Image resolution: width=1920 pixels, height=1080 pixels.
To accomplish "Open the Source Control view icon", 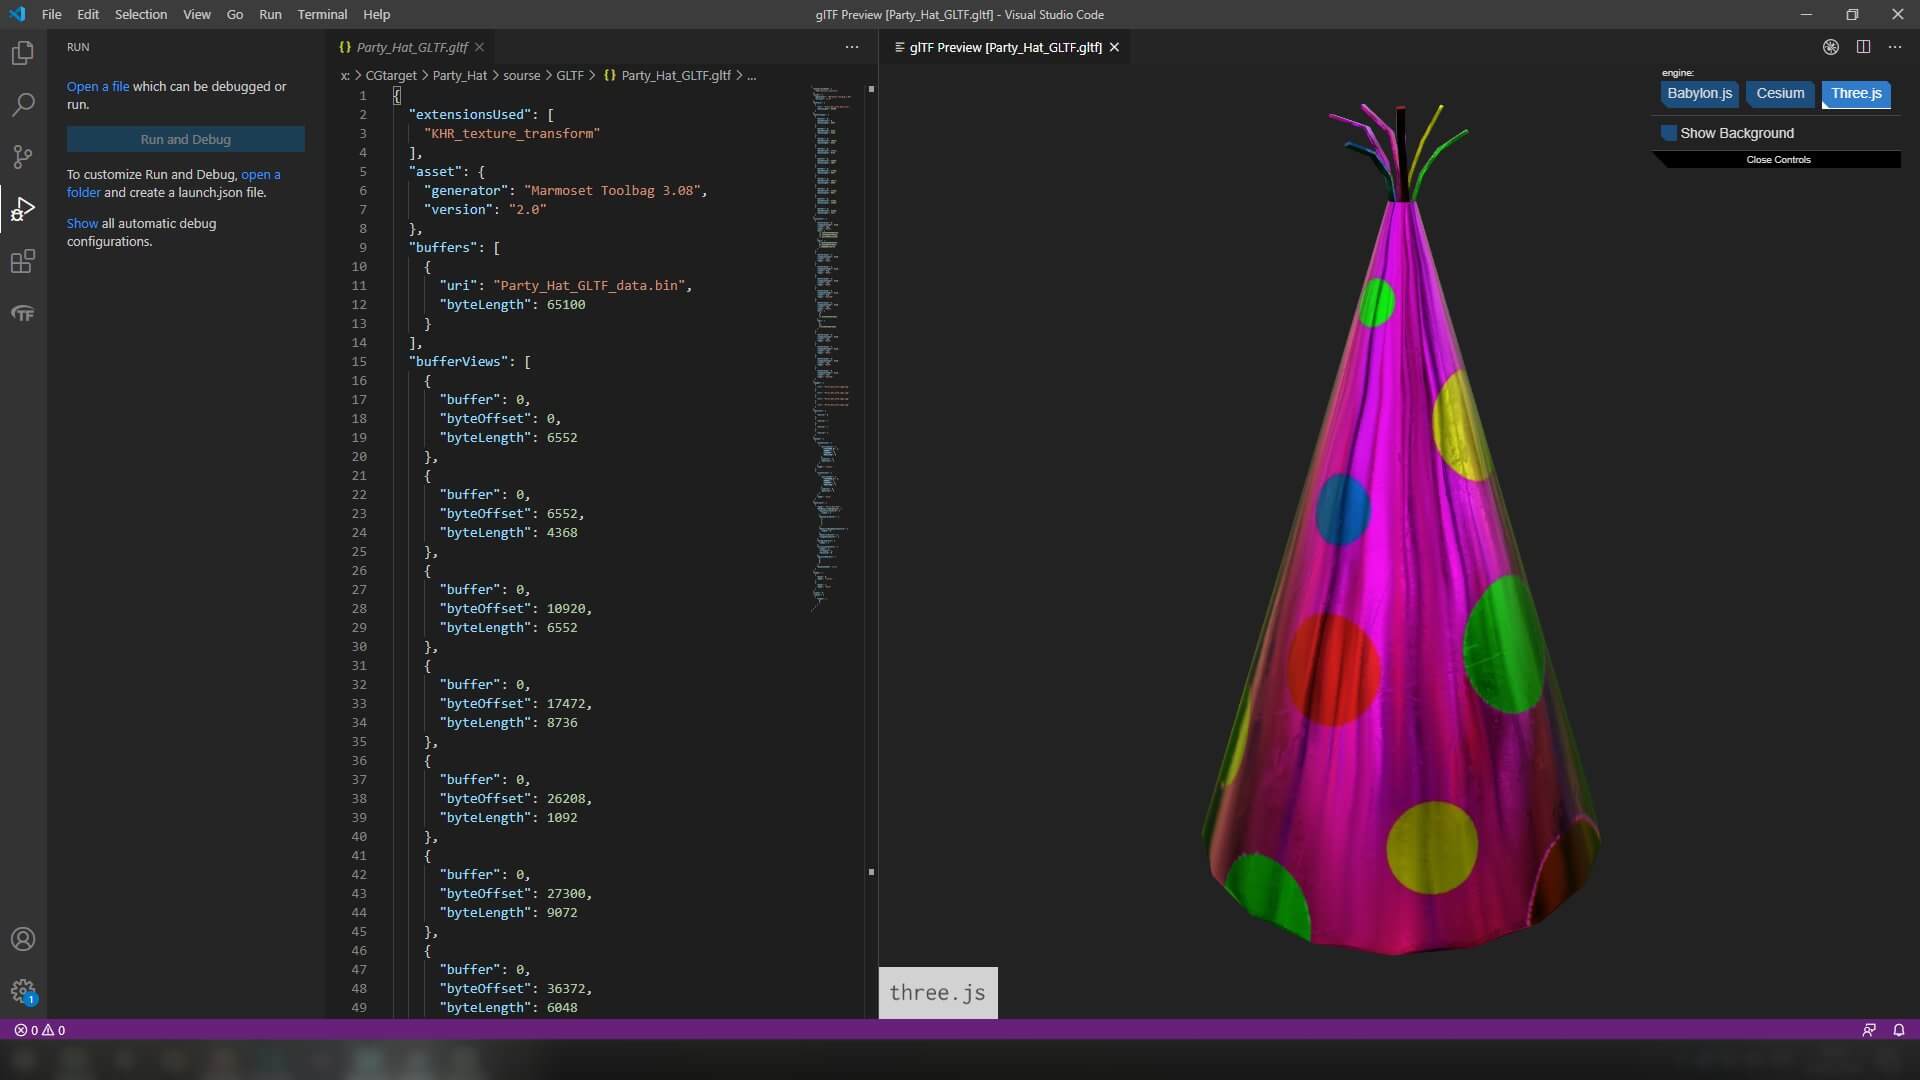I will [22, 157].
